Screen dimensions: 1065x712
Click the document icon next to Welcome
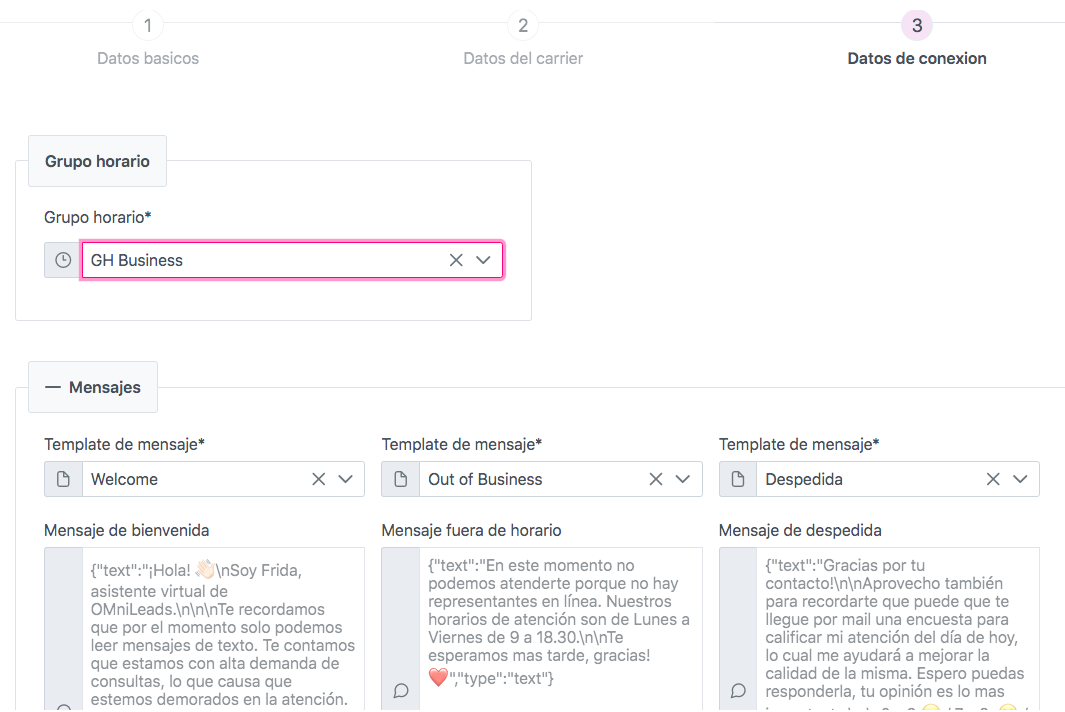pos(63,479)
